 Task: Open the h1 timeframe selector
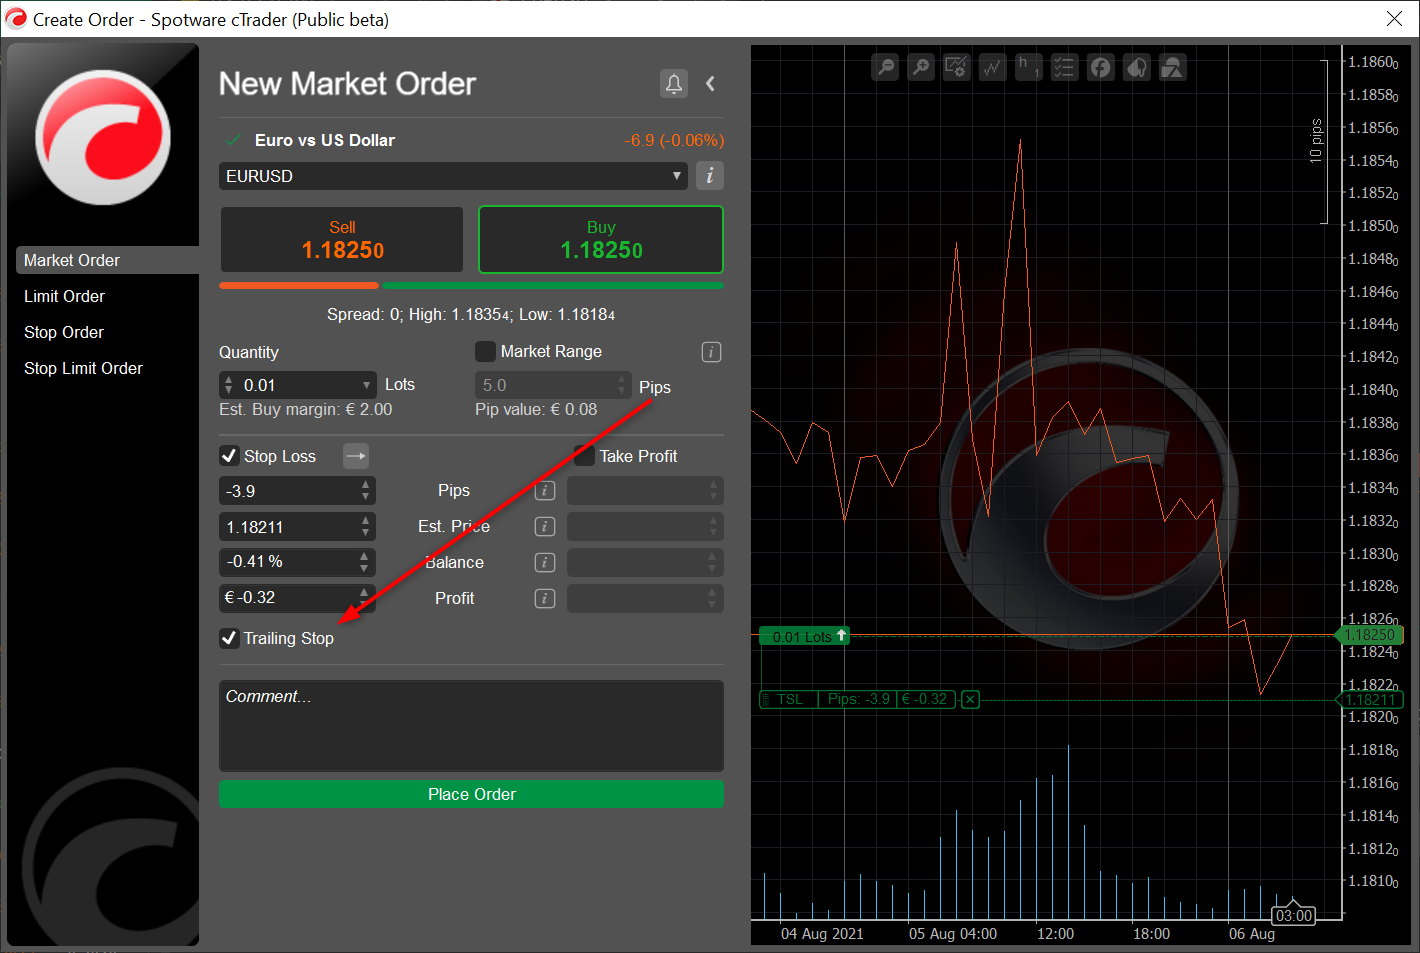1029,67
